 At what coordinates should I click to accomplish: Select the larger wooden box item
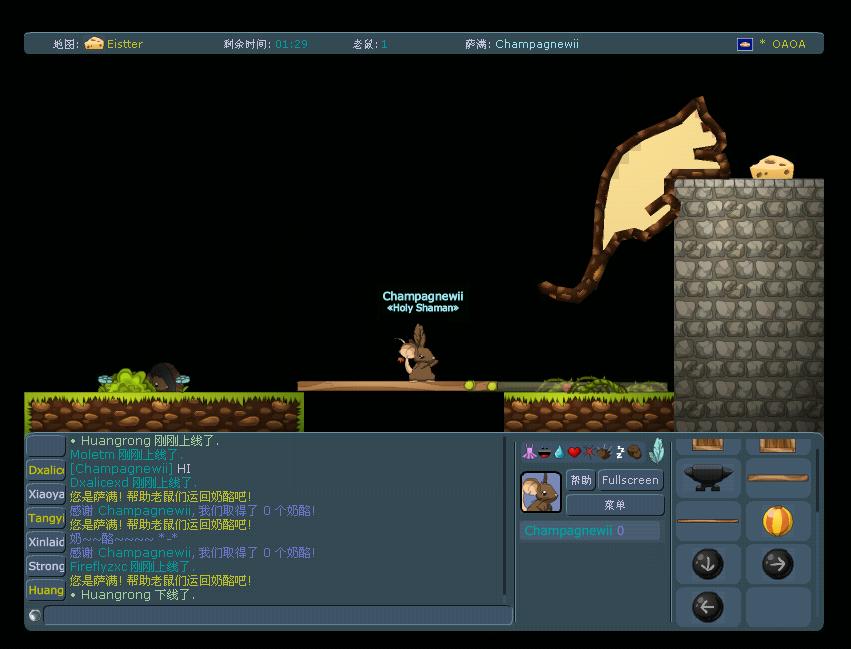[x=778, y=445]
